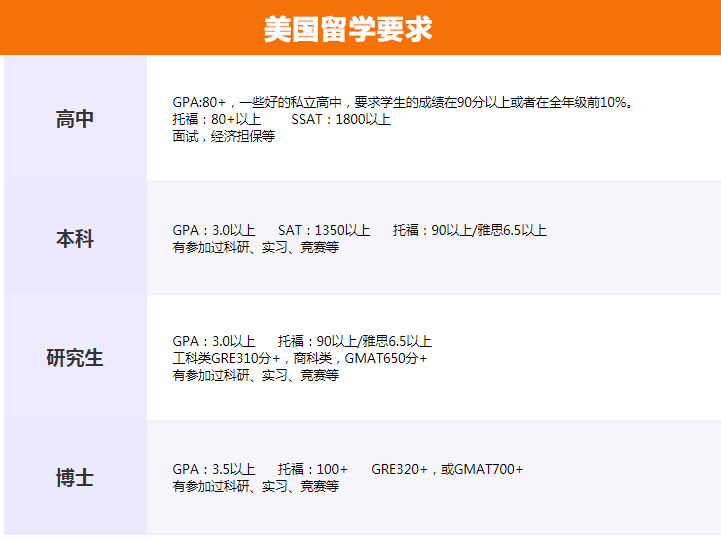This screenshot has width=721, height=538.
Task: Click GPA：3.0以上 in 研究生 row
Action: coord(213,341)
